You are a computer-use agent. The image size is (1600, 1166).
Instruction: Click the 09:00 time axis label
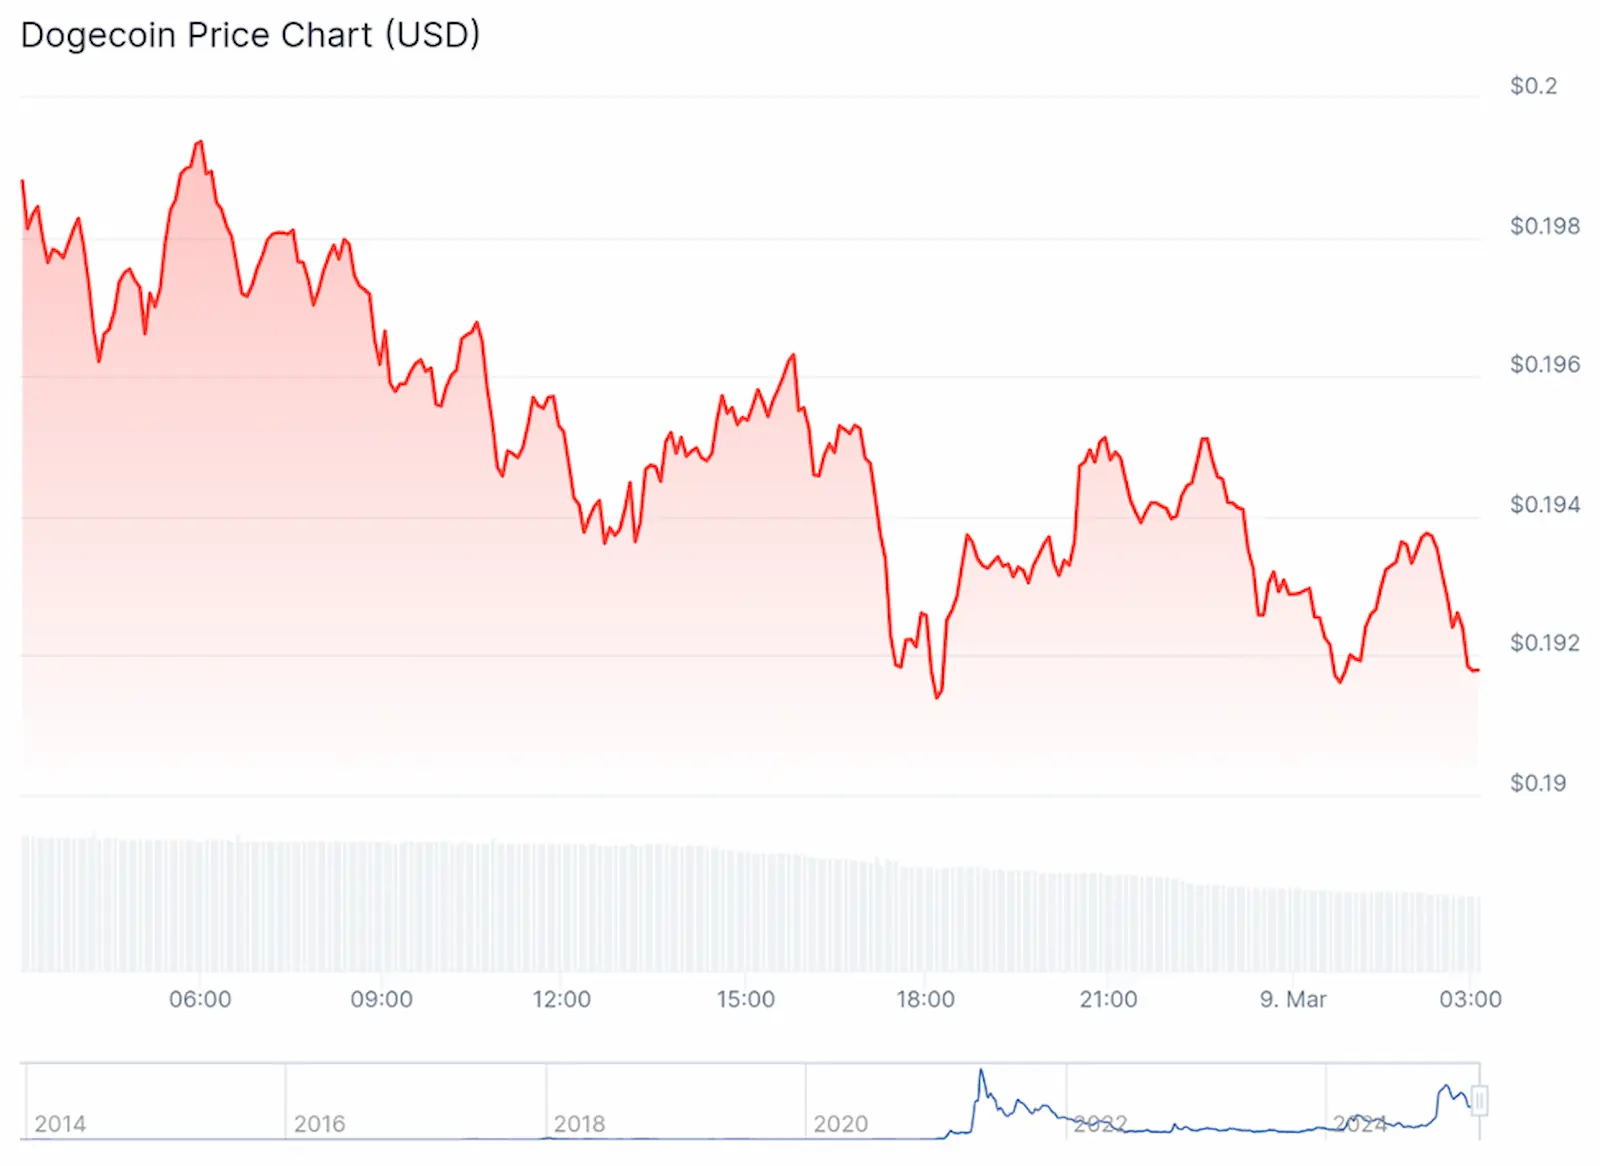(381, 999)
